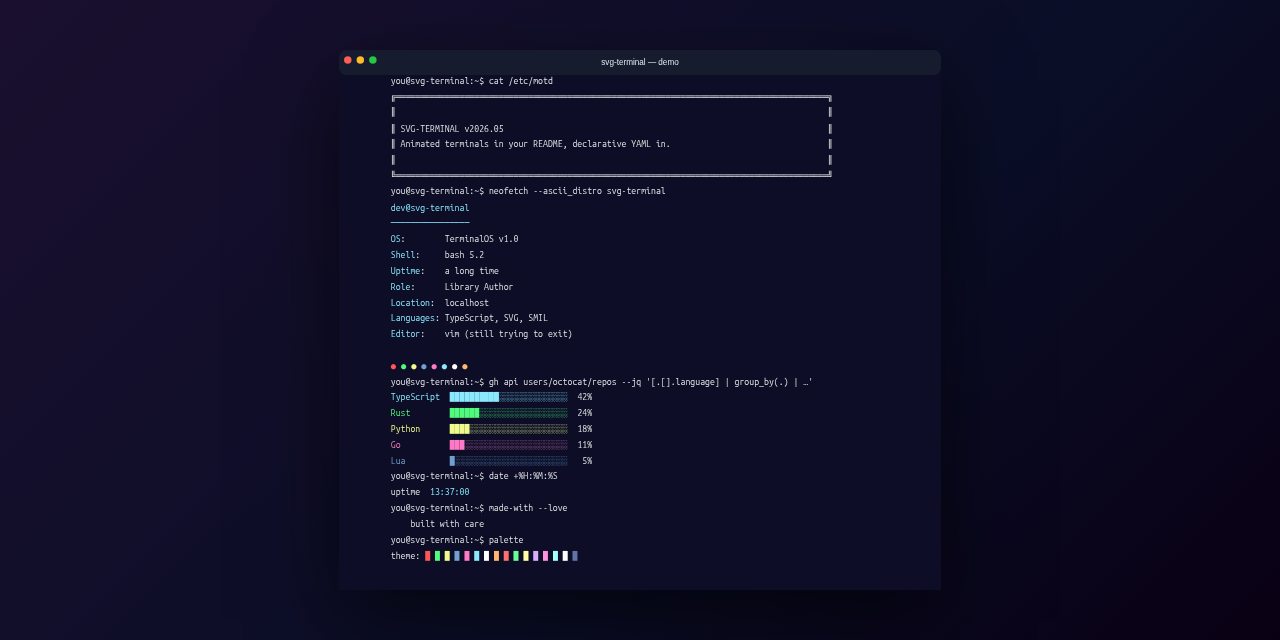This screenshot has width=1280, height=640.
Task: Click the 'Rust' language label
Action: pos(401,413)
